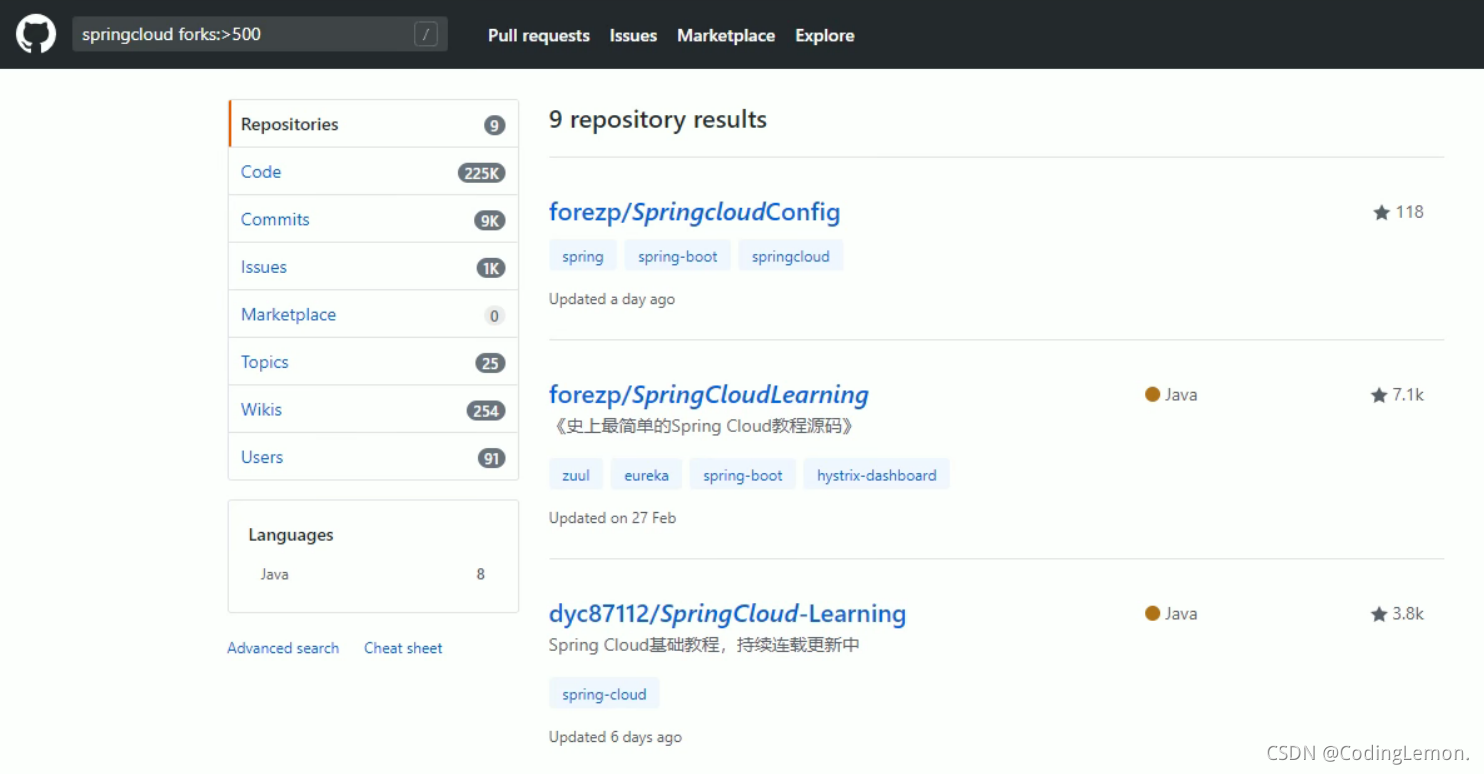
Task: Focus the search box containing springcloud forks:>500
Action: (x=260, y=34)
